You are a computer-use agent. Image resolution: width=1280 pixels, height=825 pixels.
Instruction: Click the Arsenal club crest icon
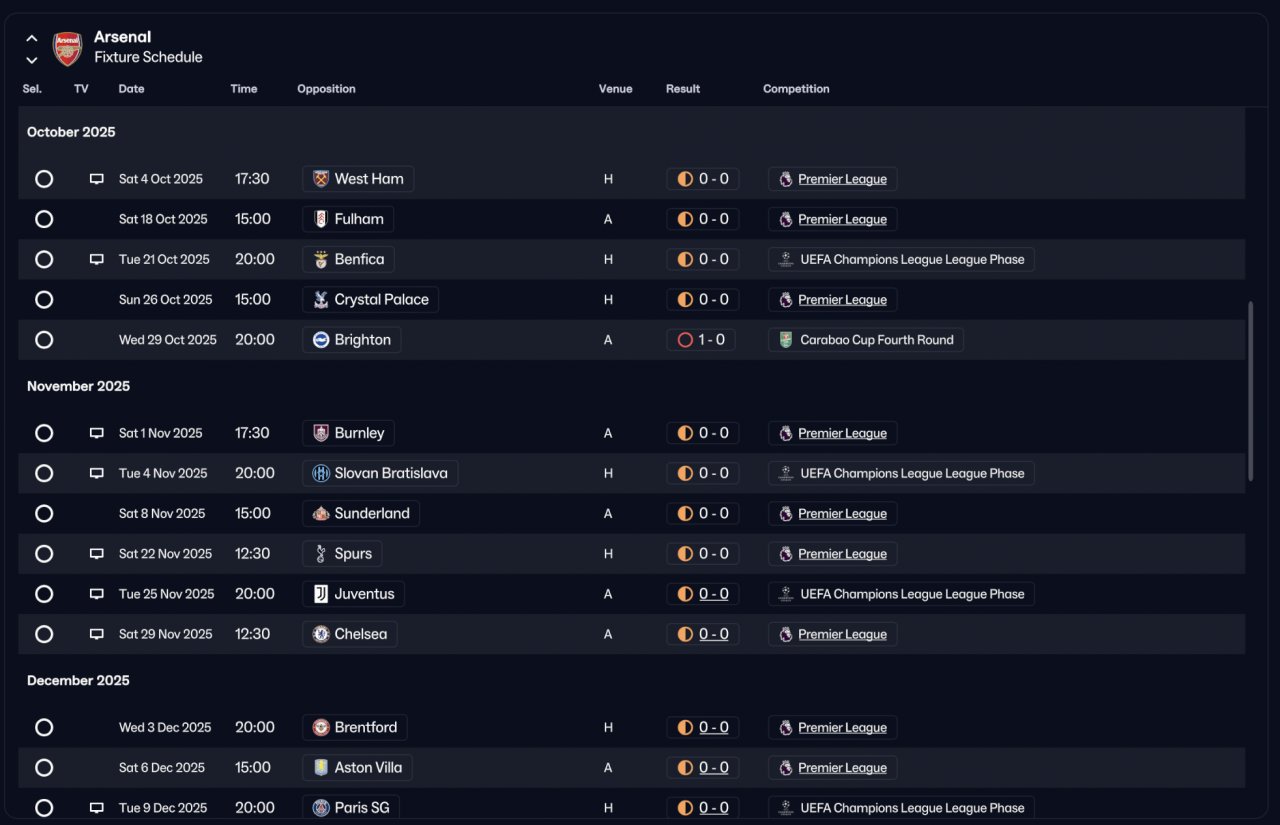tap(67, 48)
